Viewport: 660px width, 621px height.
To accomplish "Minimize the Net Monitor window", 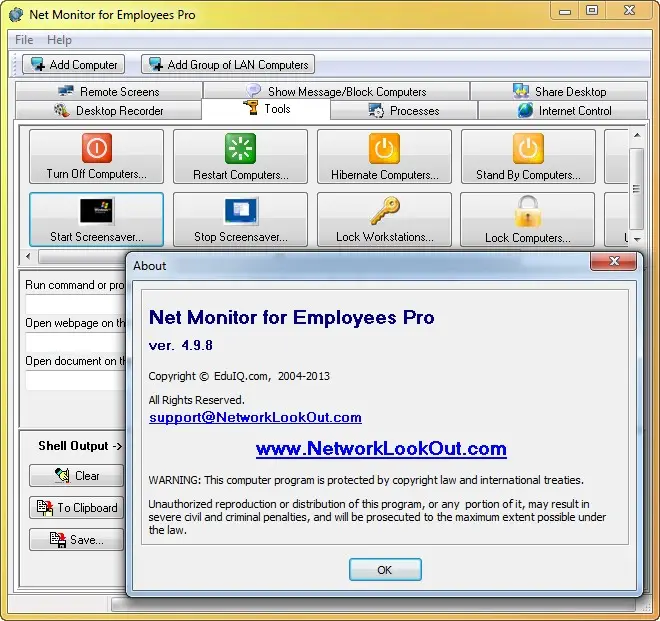I will [x=565, y=10].
